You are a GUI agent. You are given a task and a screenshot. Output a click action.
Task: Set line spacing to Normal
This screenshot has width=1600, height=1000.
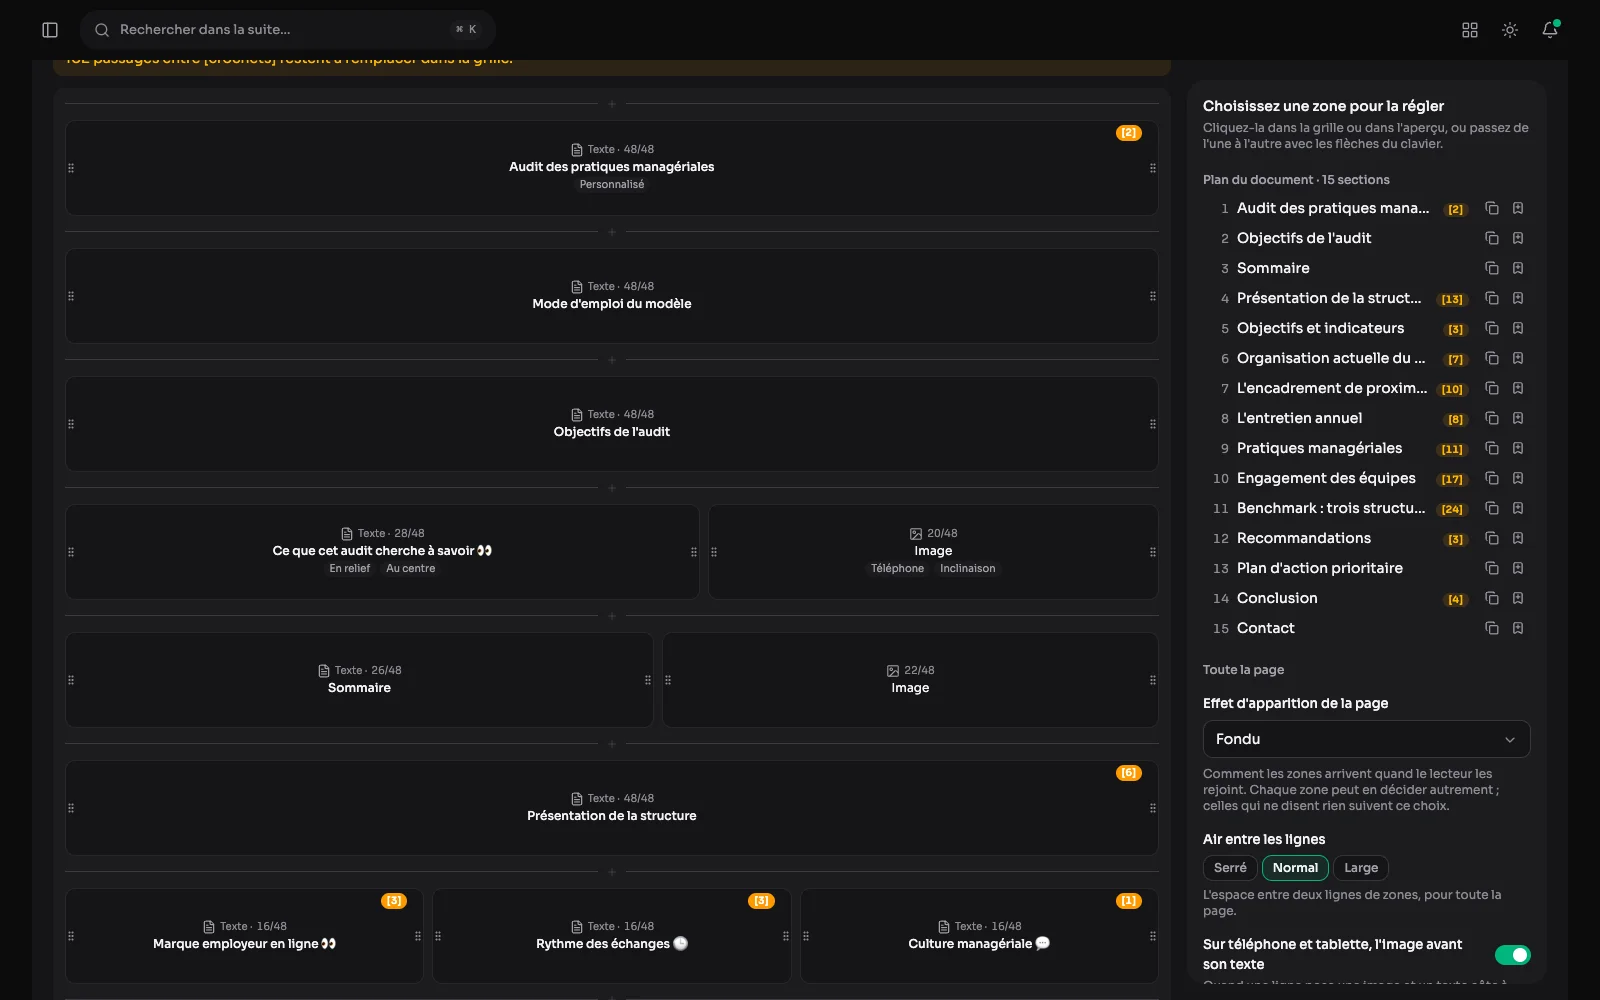pos(1295,868)
